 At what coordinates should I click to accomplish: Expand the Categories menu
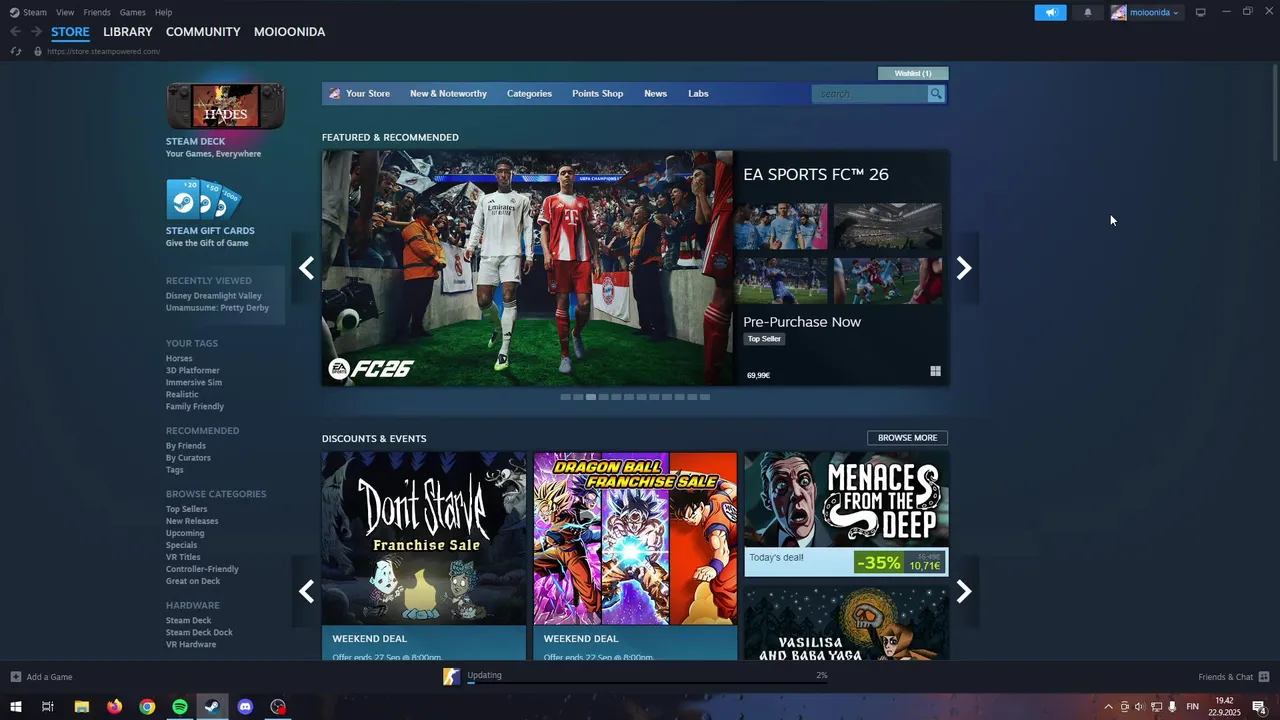(x=529, y=94)
